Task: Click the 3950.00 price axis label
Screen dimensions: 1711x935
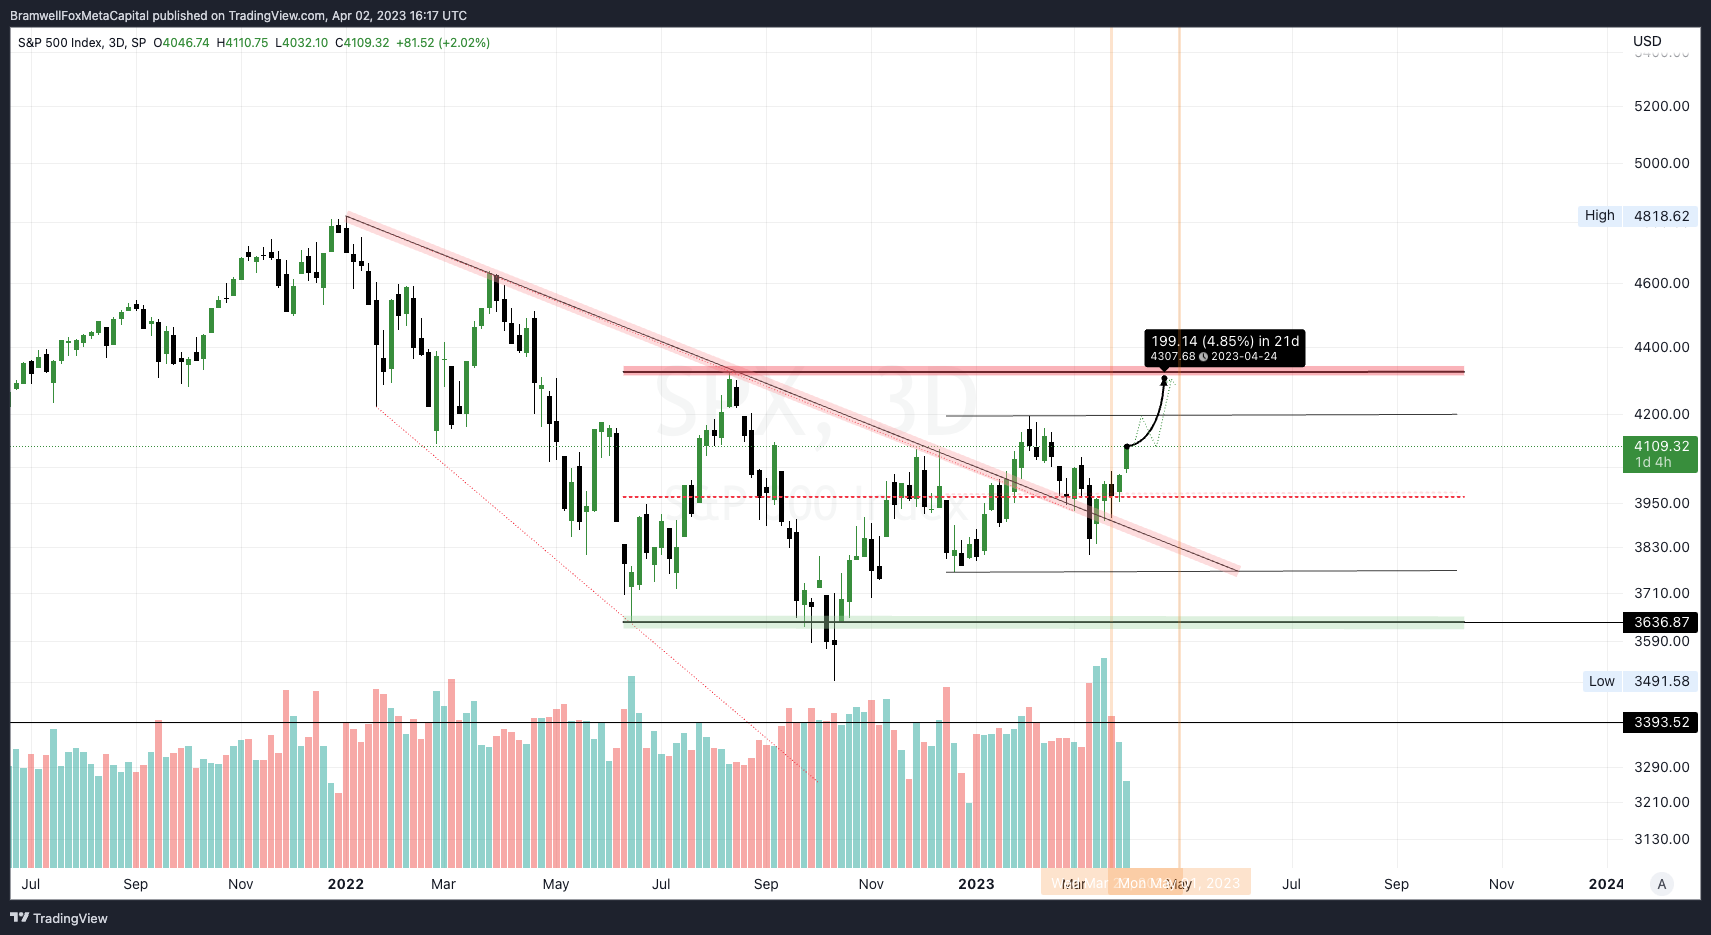Action: point(1662,503)
